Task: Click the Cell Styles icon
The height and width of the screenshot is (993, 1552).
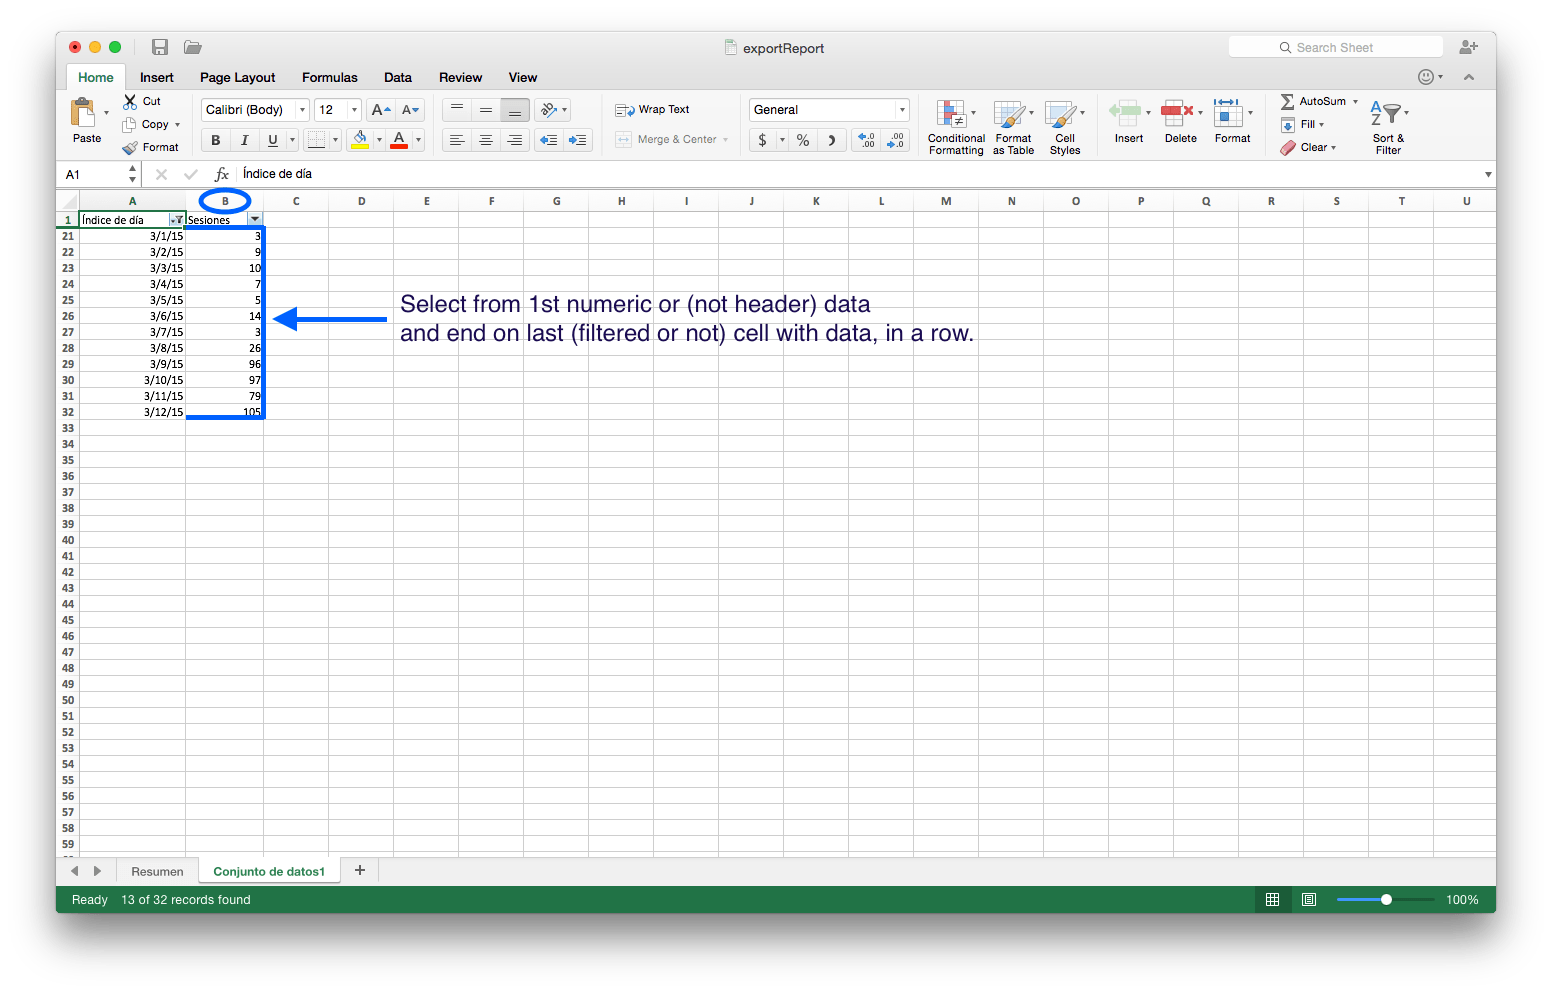Action: 1064,125
